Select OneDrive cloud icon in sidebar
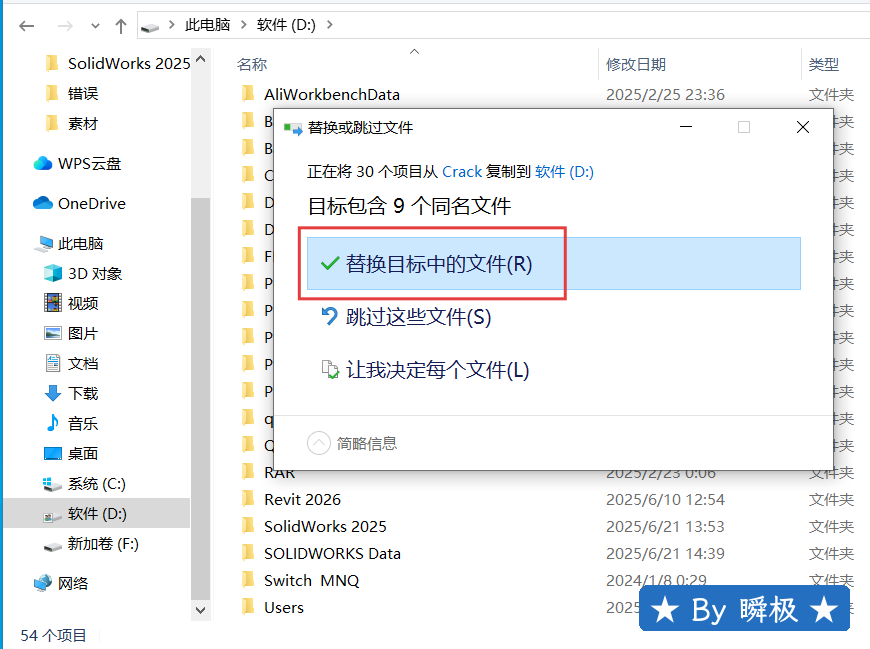Viewport: 870px width, 649px height. 43,203
